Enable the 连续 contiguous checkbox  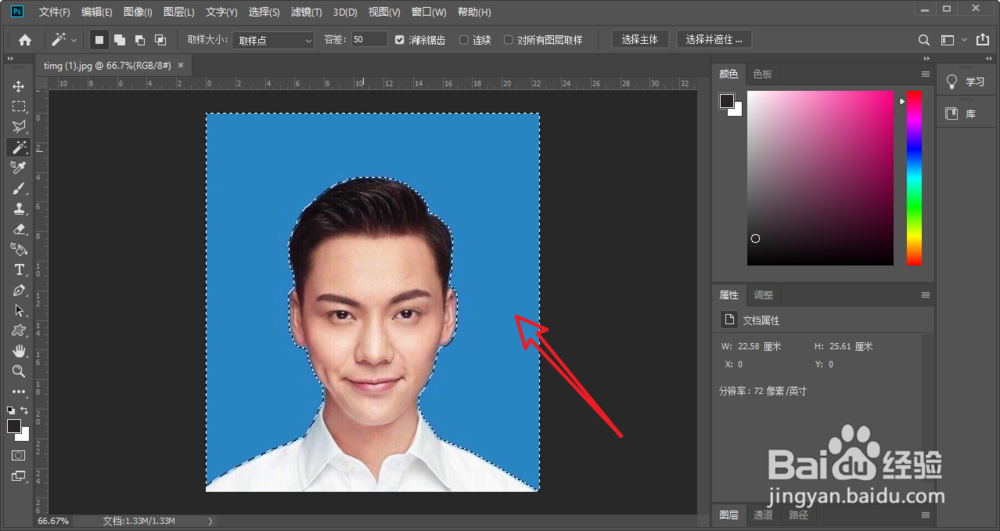(x=464, y=40)
